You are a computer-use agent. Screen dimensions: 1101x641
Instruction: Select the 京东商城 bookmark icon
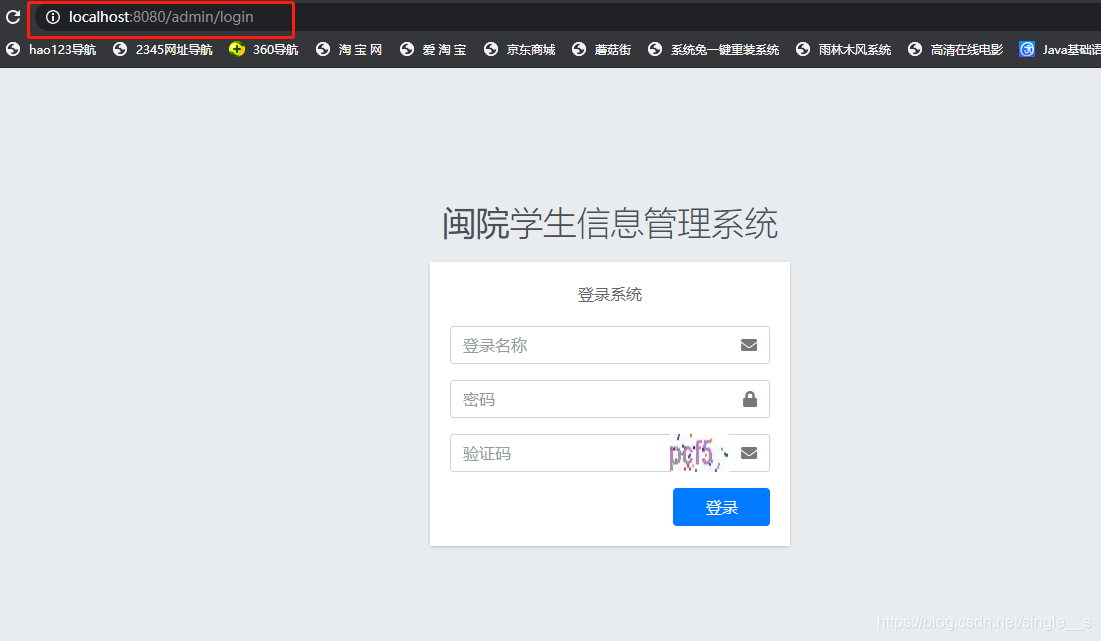point(490,49)
